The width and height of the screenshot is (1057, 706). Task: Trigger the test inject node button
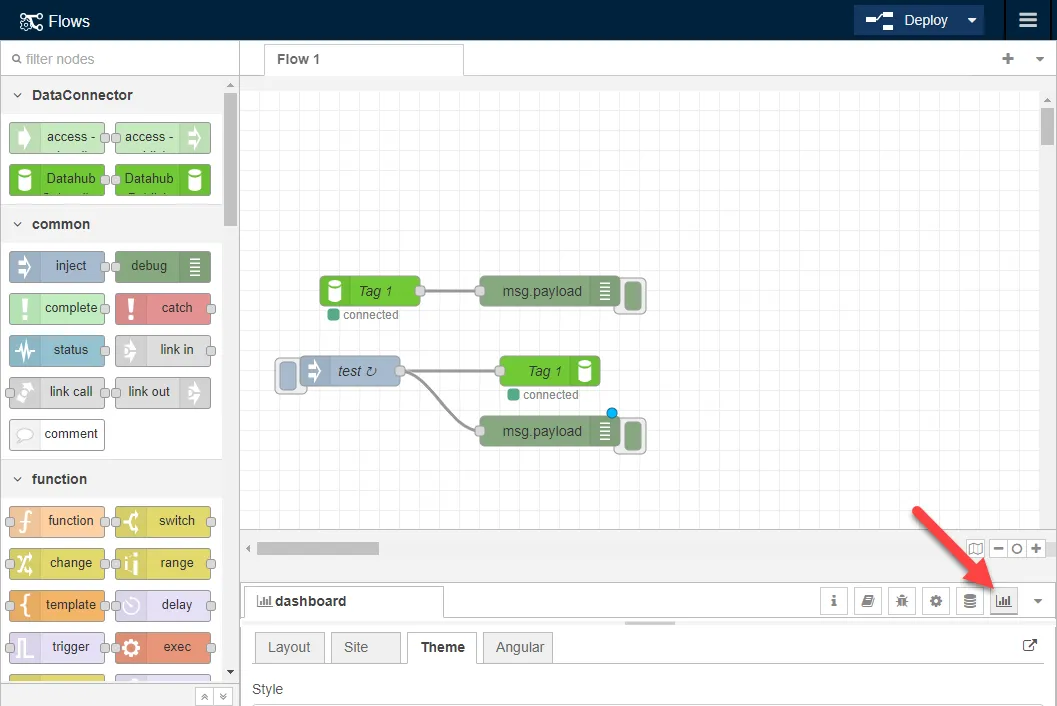tap(288, 375)
